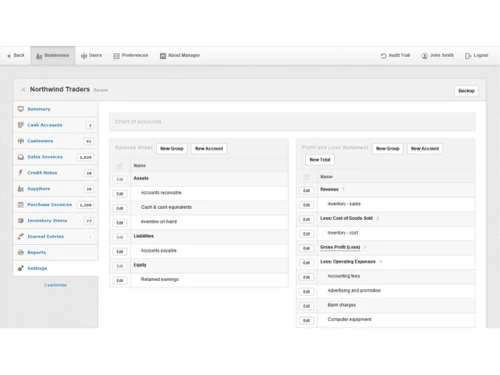The width and height of the screenshot is (500, 375).
Task: Edit the Revenue group
Action: tap(306, 190)
